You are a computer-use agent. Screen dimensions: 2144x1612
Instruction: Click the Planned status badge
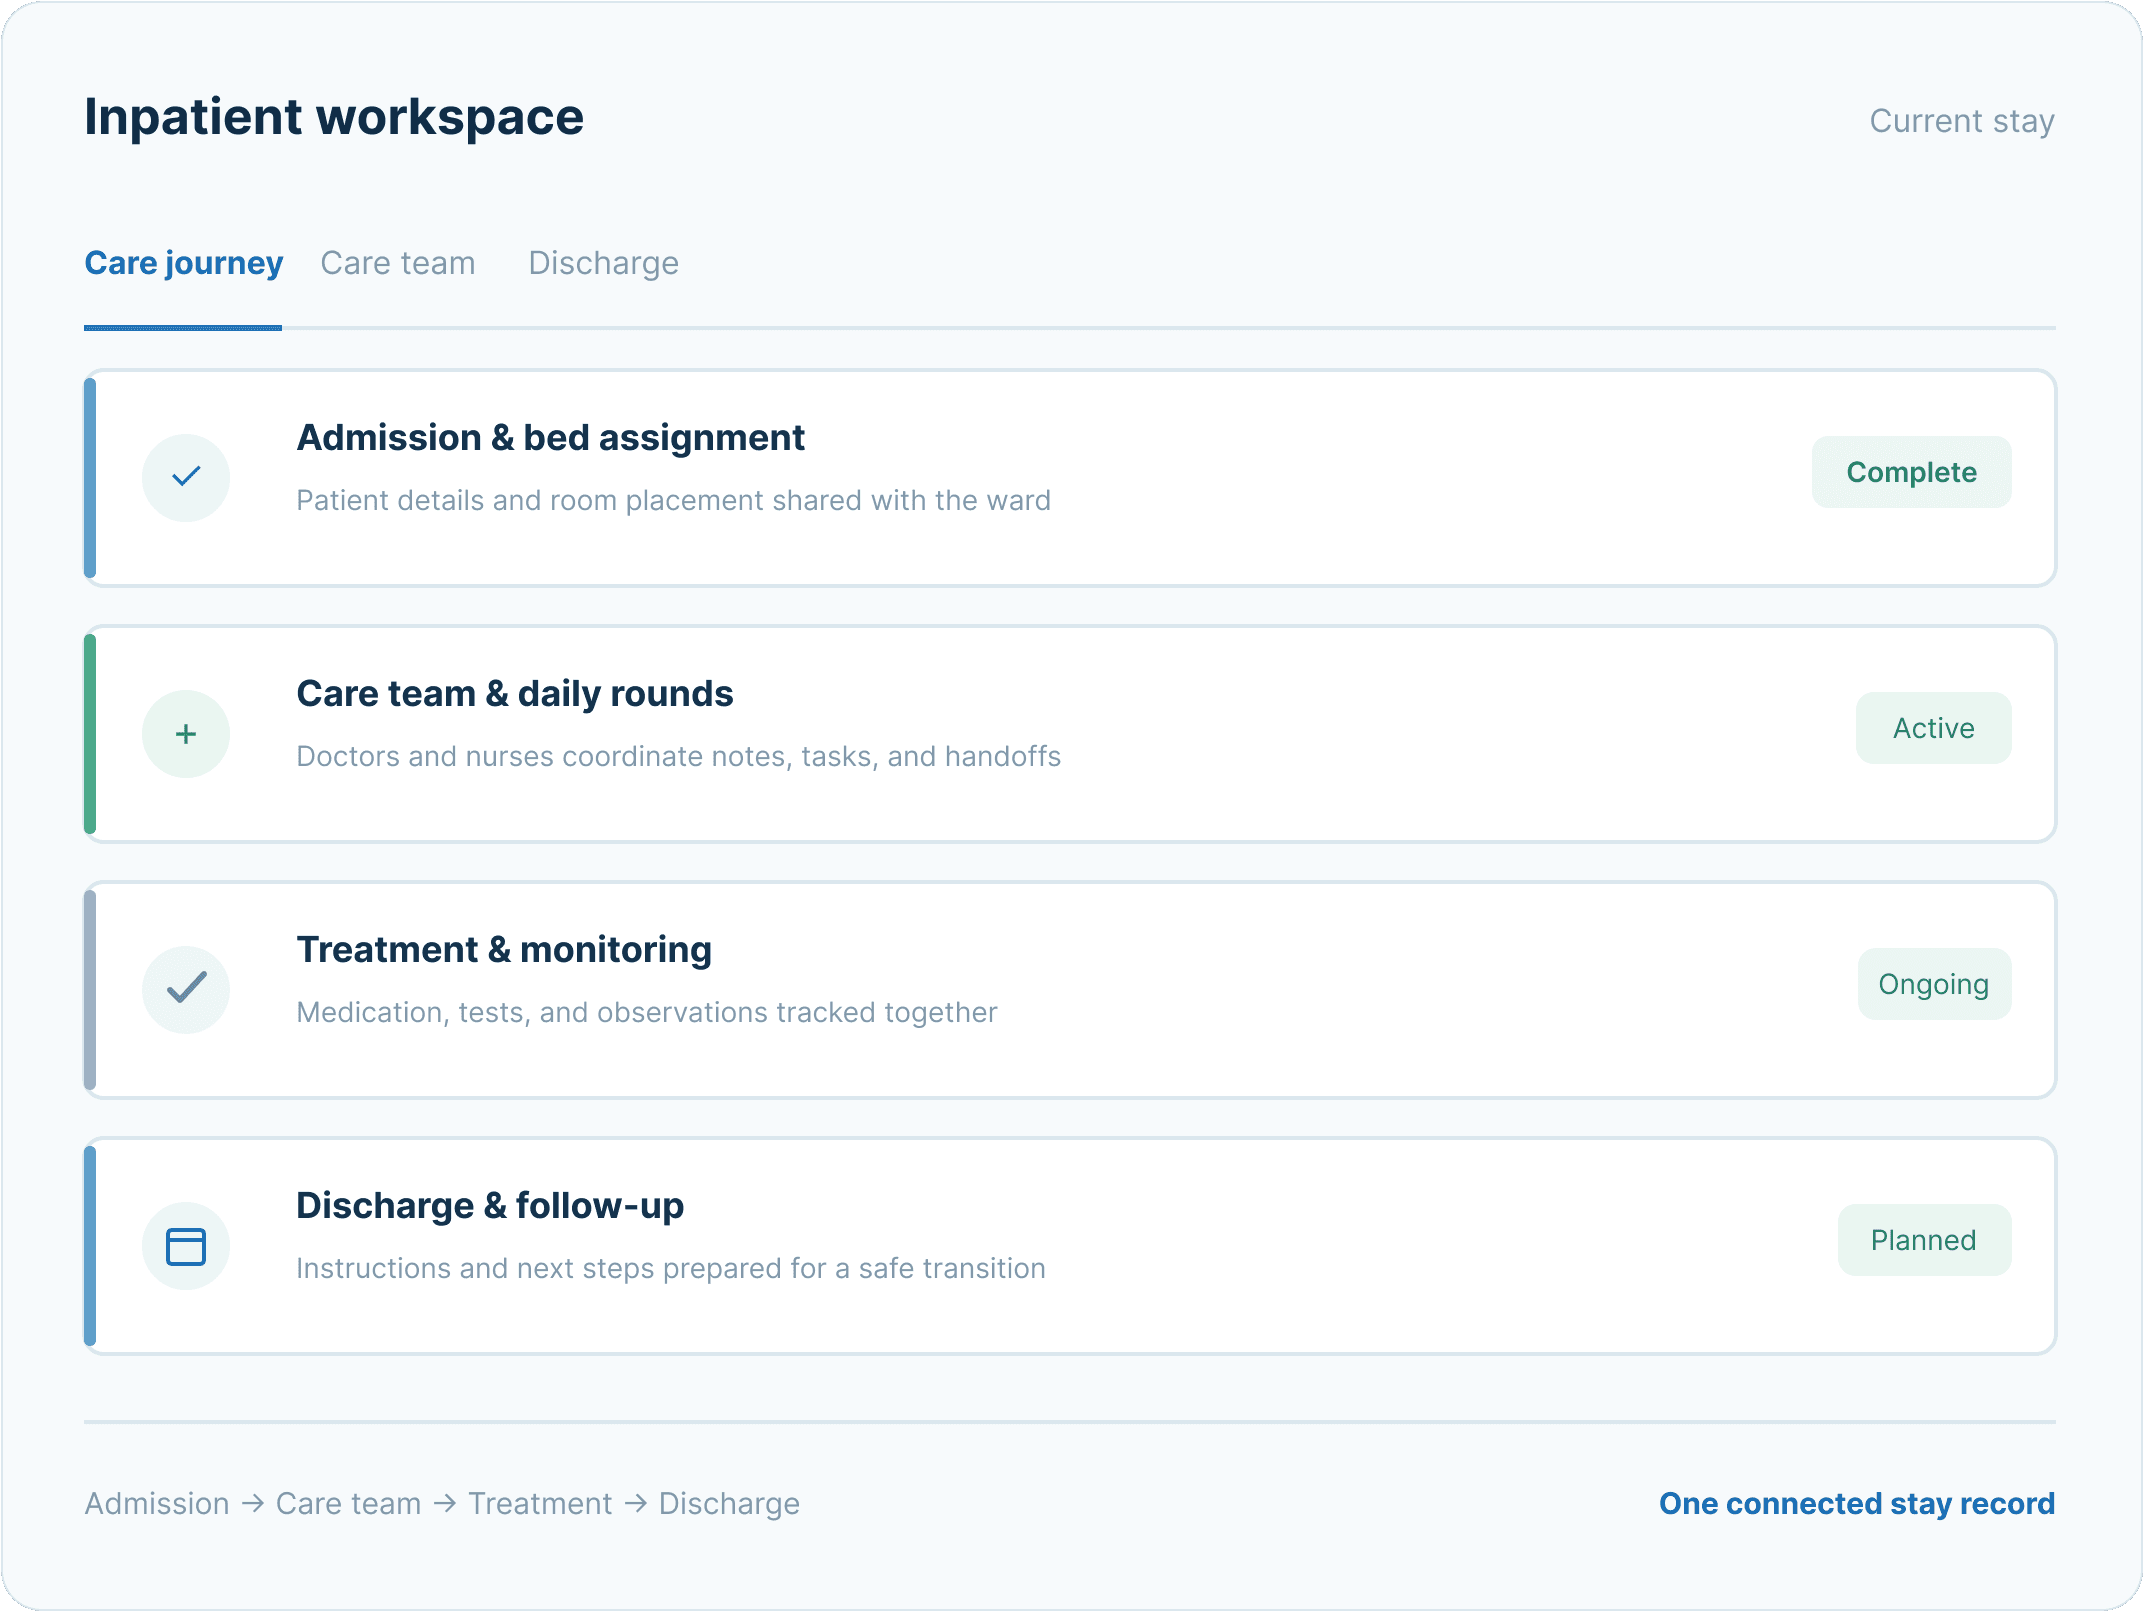coord(1924,1240)
